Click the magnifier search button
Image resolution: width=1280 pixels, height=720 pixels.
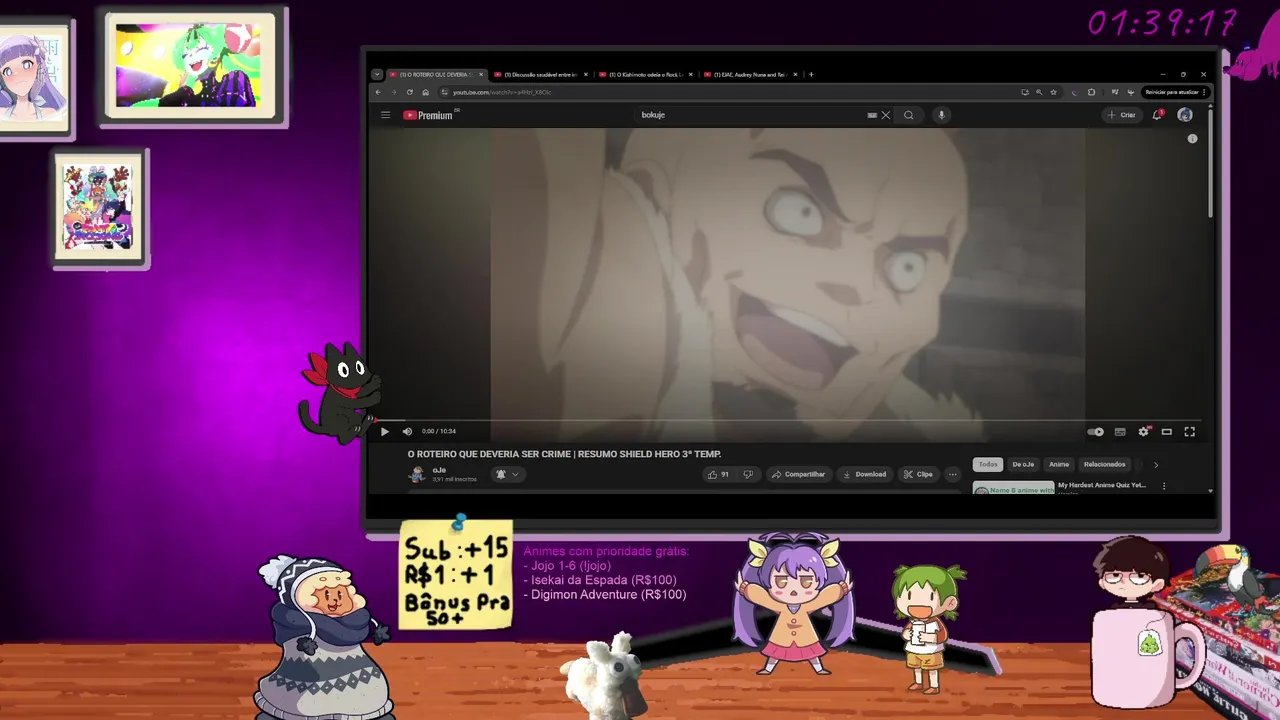click(908, 115)
